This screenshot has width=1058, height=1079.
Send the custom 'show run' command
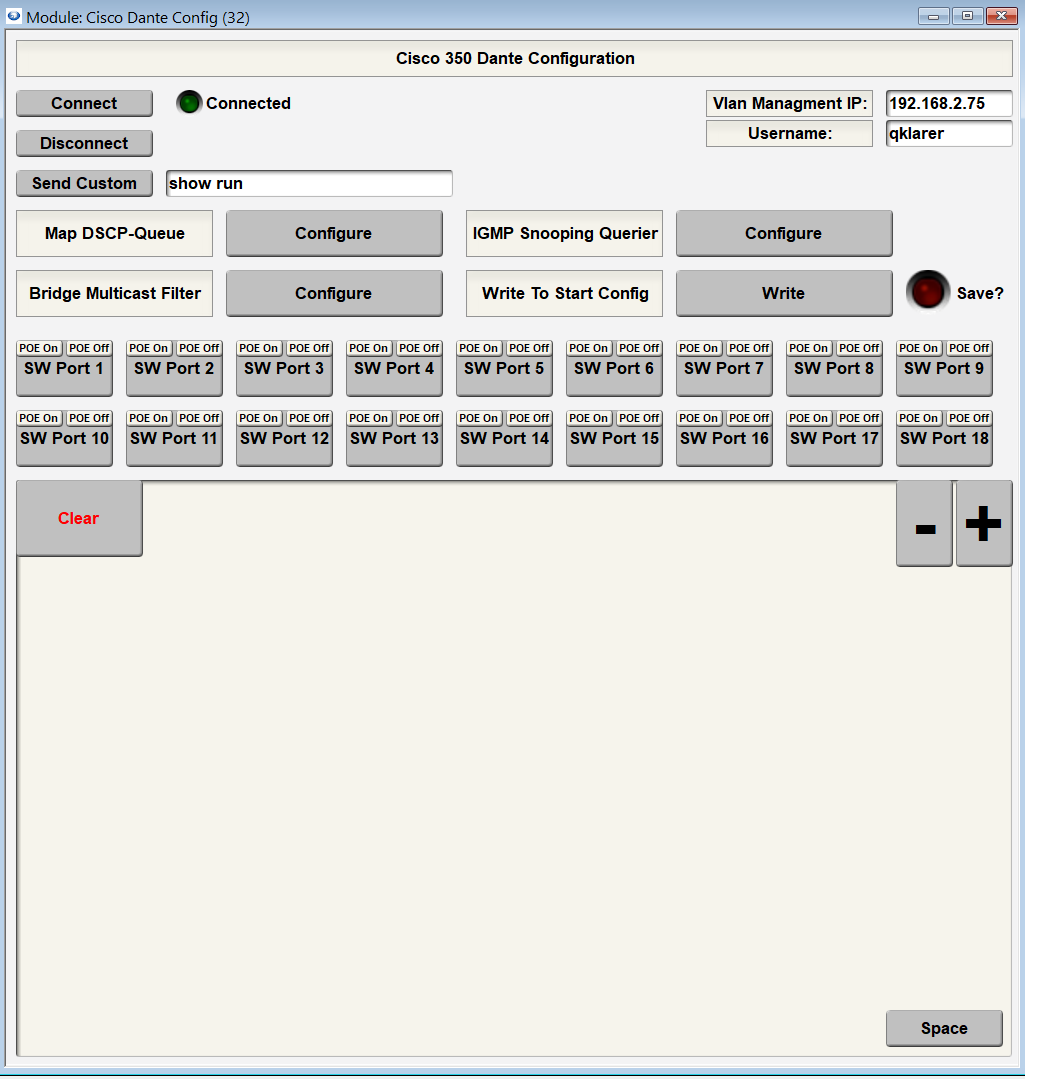click(84, 183)
